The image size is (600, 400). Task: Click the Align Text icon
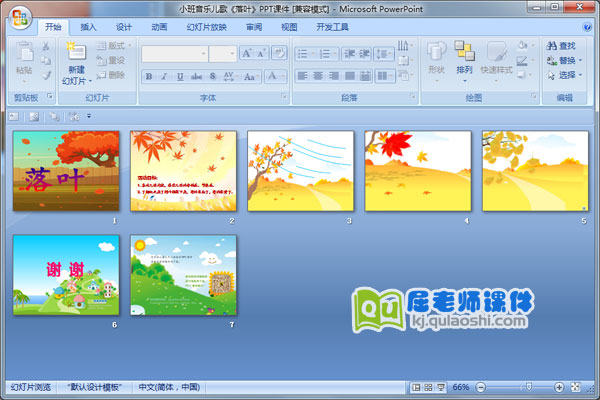[405, 60]
